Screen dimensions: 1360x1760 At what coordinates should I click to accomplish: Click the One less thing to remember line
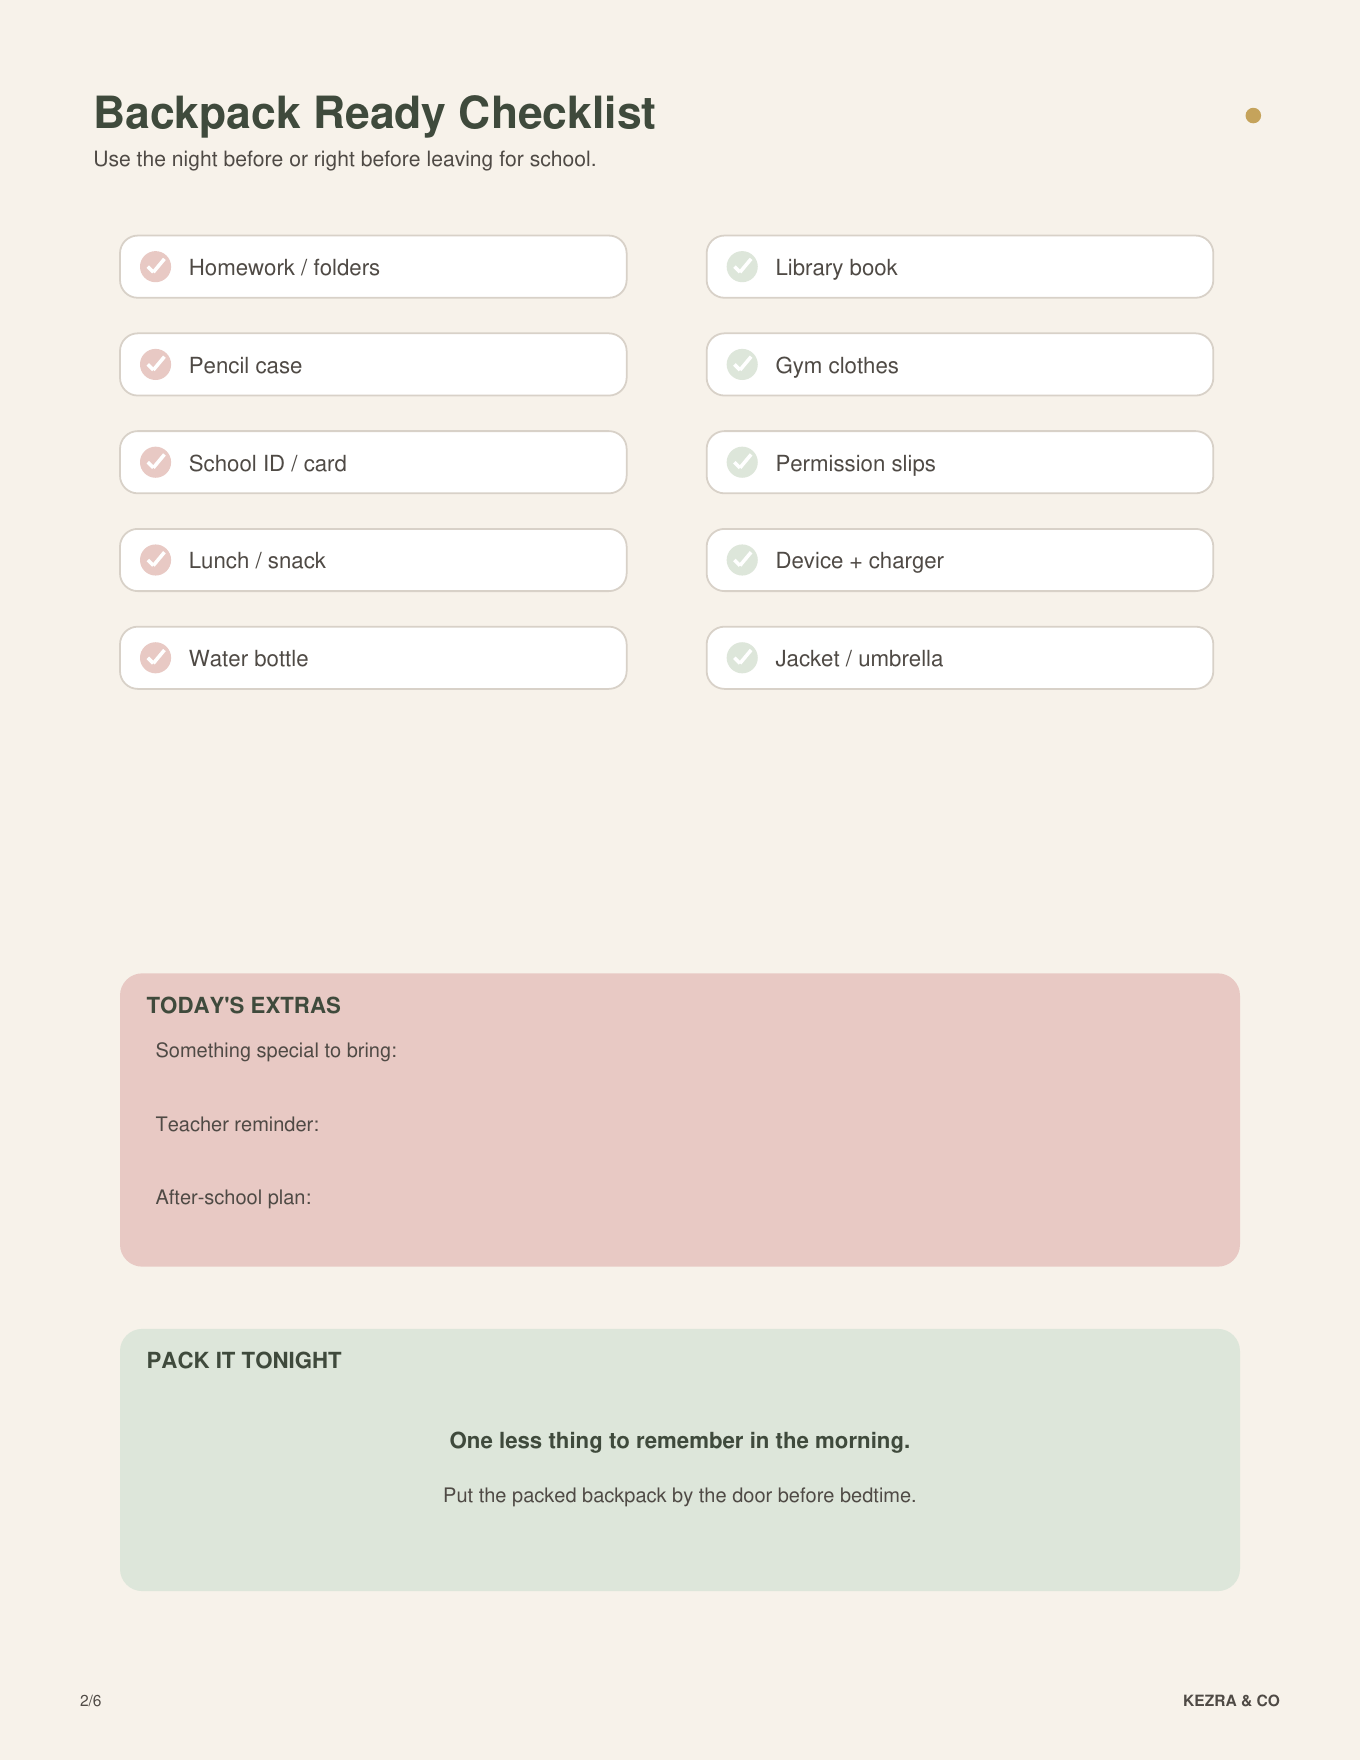[680, 1441]
